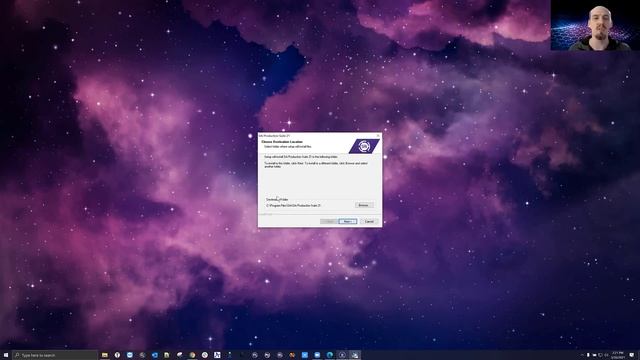Click Cancel in the setup dialog
640x360 pixels.
point(369,221)
